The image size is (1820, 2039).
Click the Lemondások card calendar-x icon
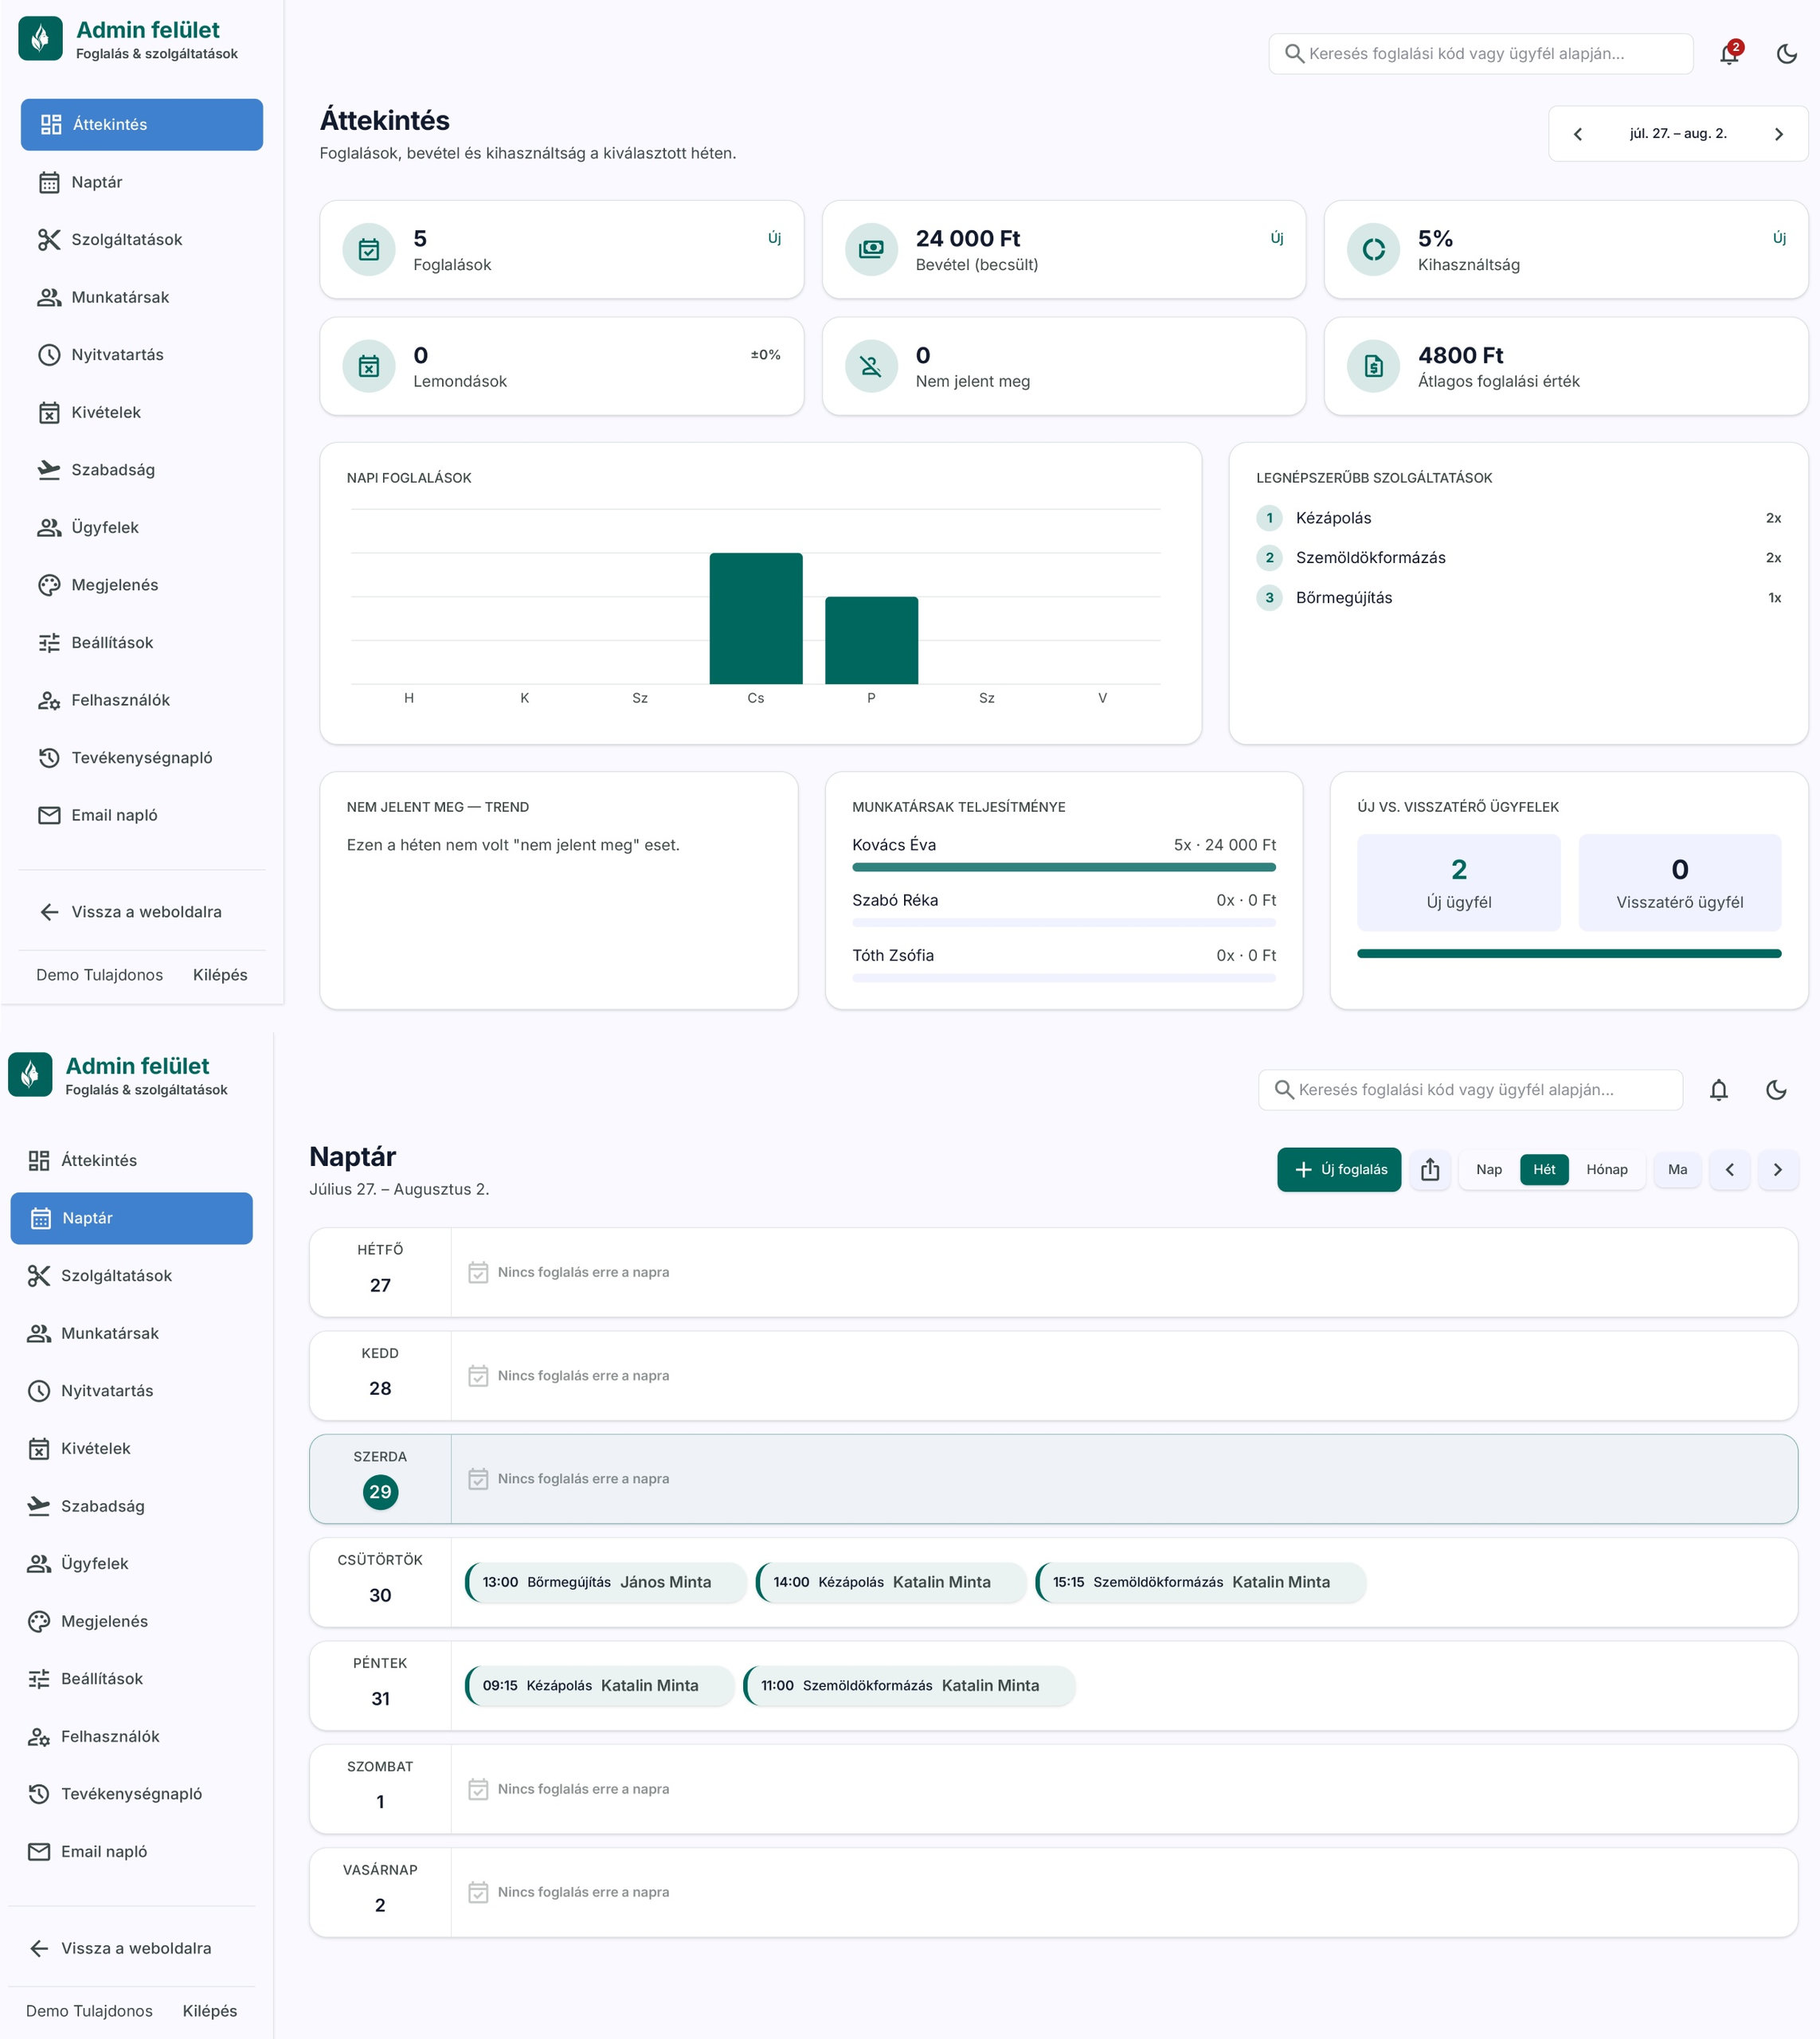point(369,366)
